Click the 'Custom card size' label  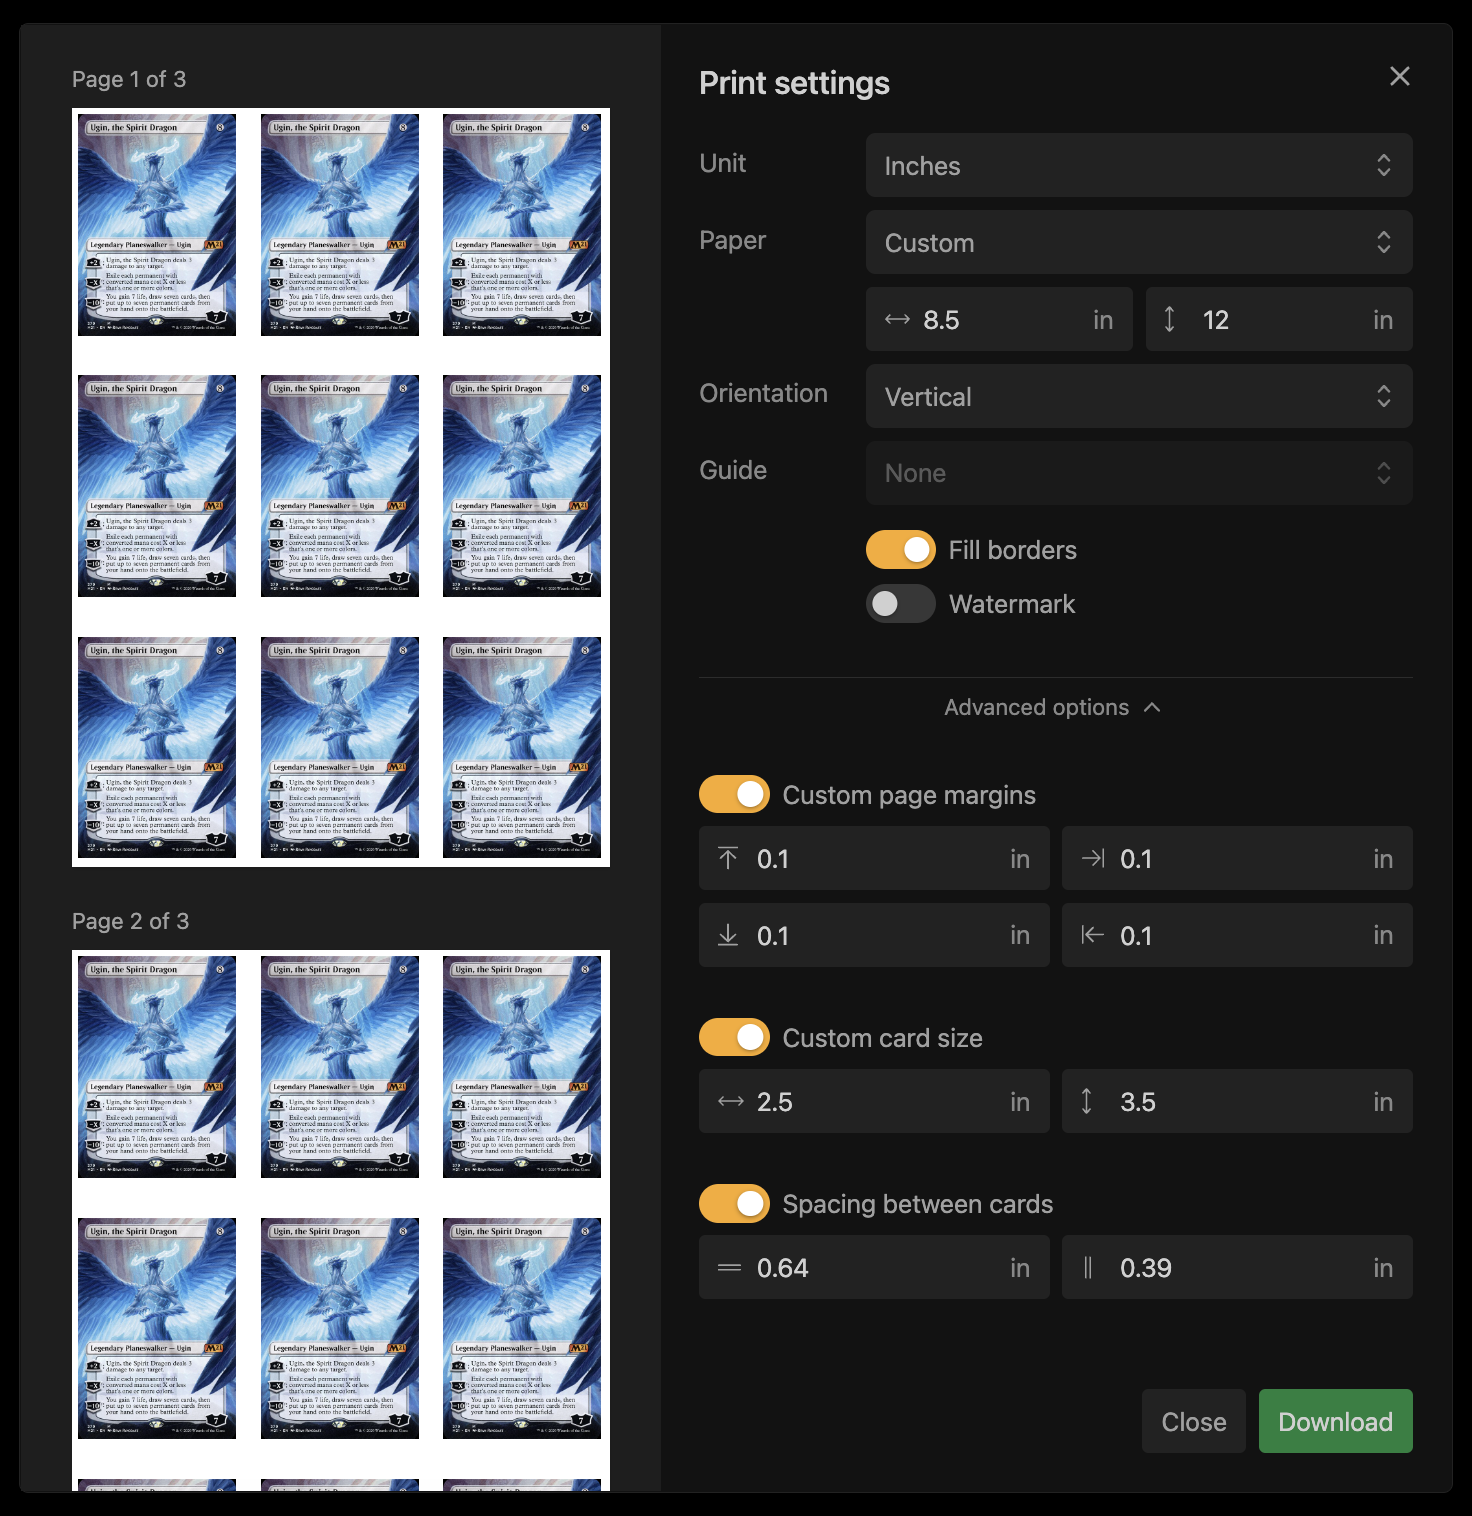(882, 1038)
